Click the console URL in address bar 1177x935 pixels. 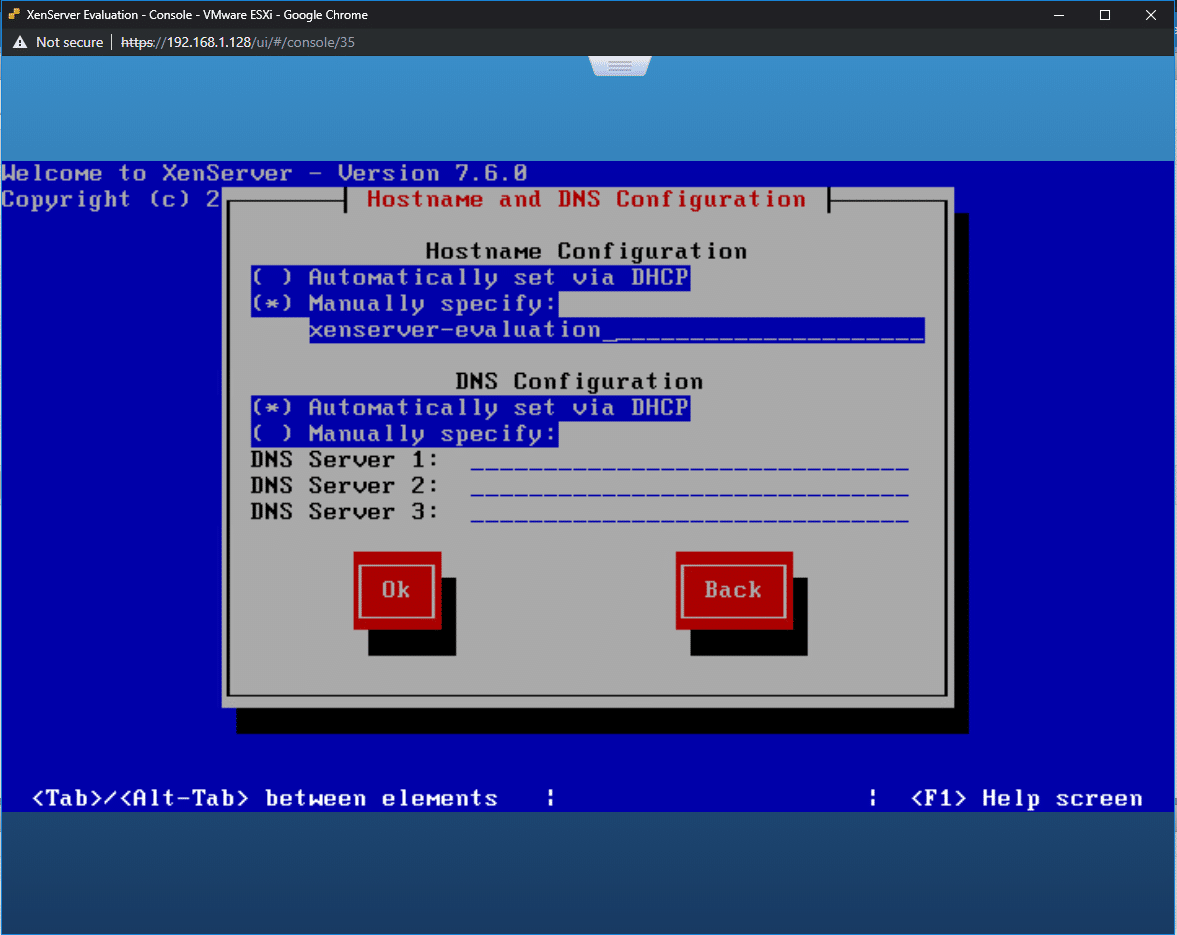(238, 43)
